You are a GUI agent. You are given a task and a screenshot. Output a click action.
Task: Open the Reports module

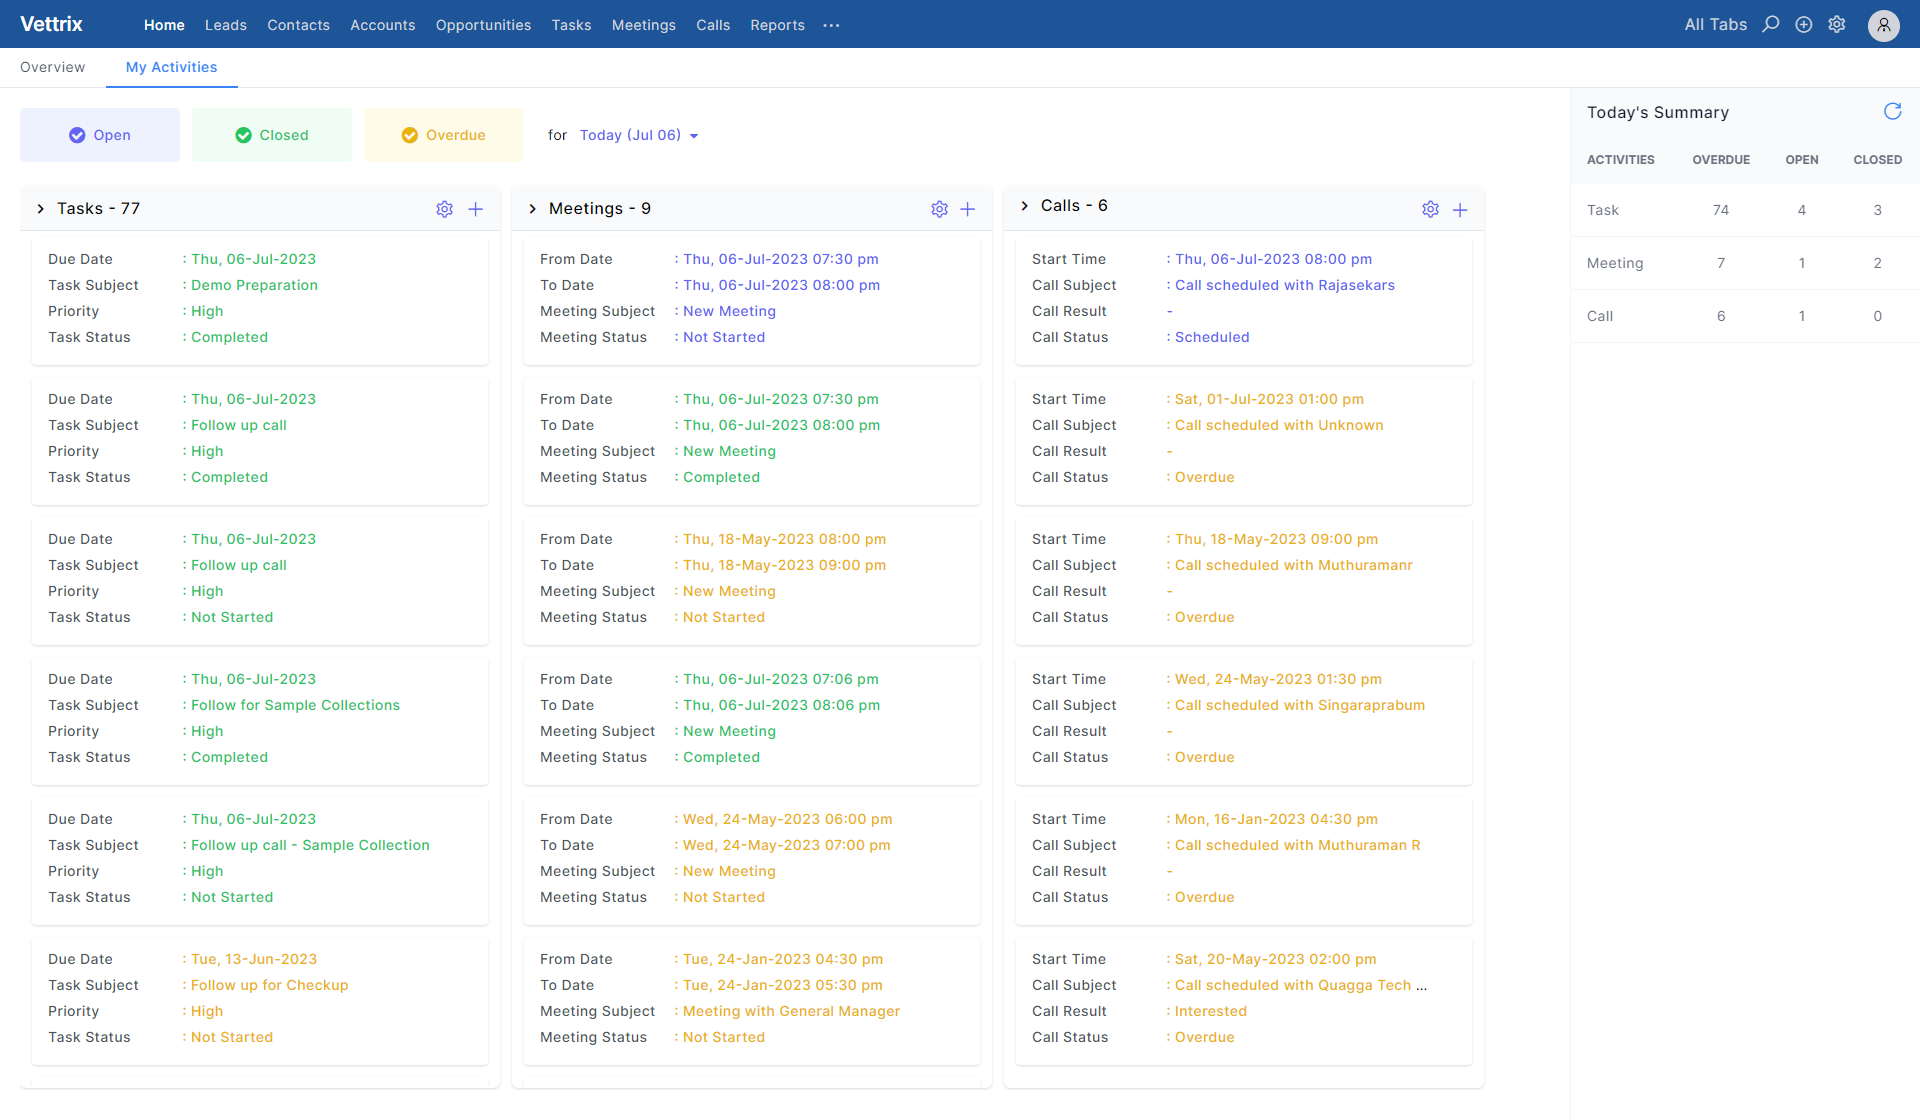point(777,25)
